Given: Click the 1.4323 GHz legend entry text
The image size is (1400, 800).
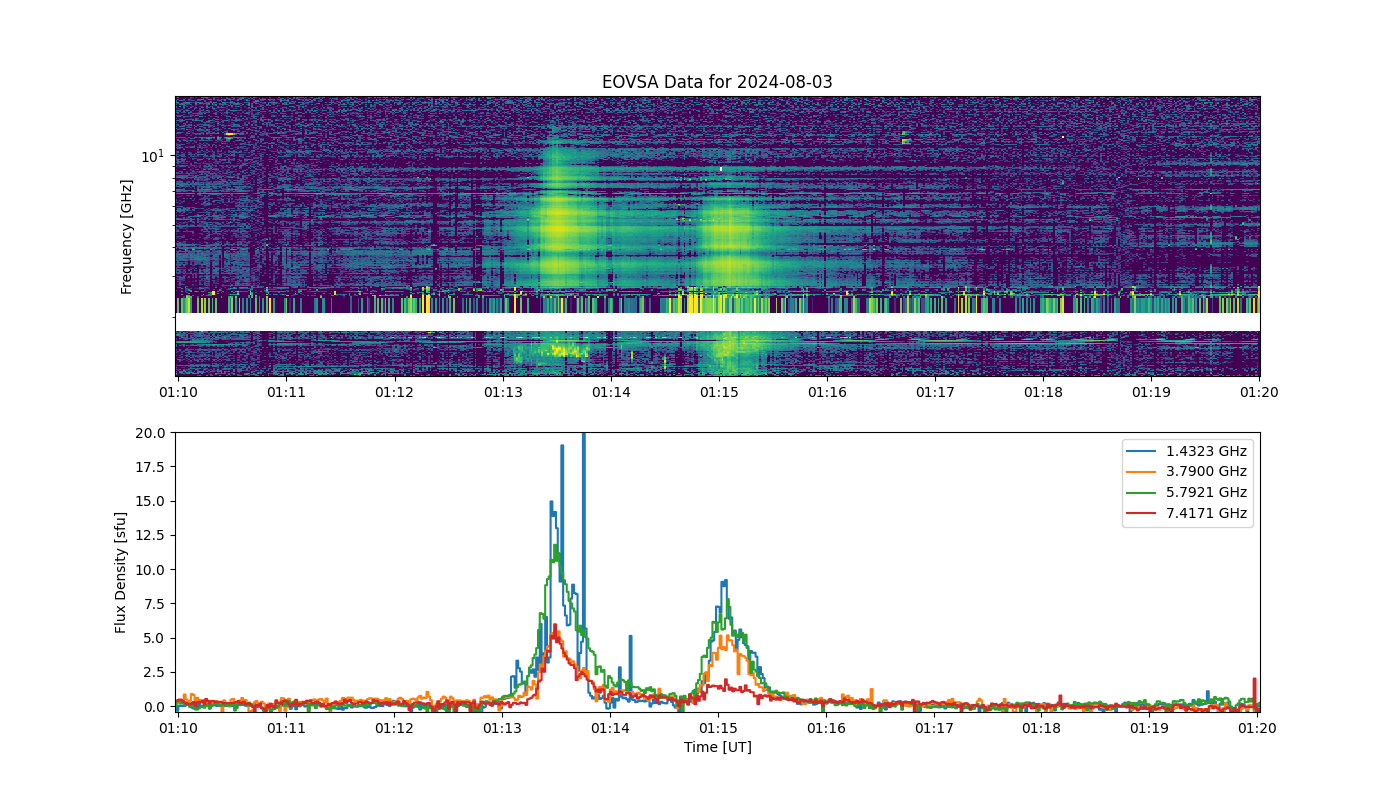Looking at the screenshot, I should [x=1207, y=451].
